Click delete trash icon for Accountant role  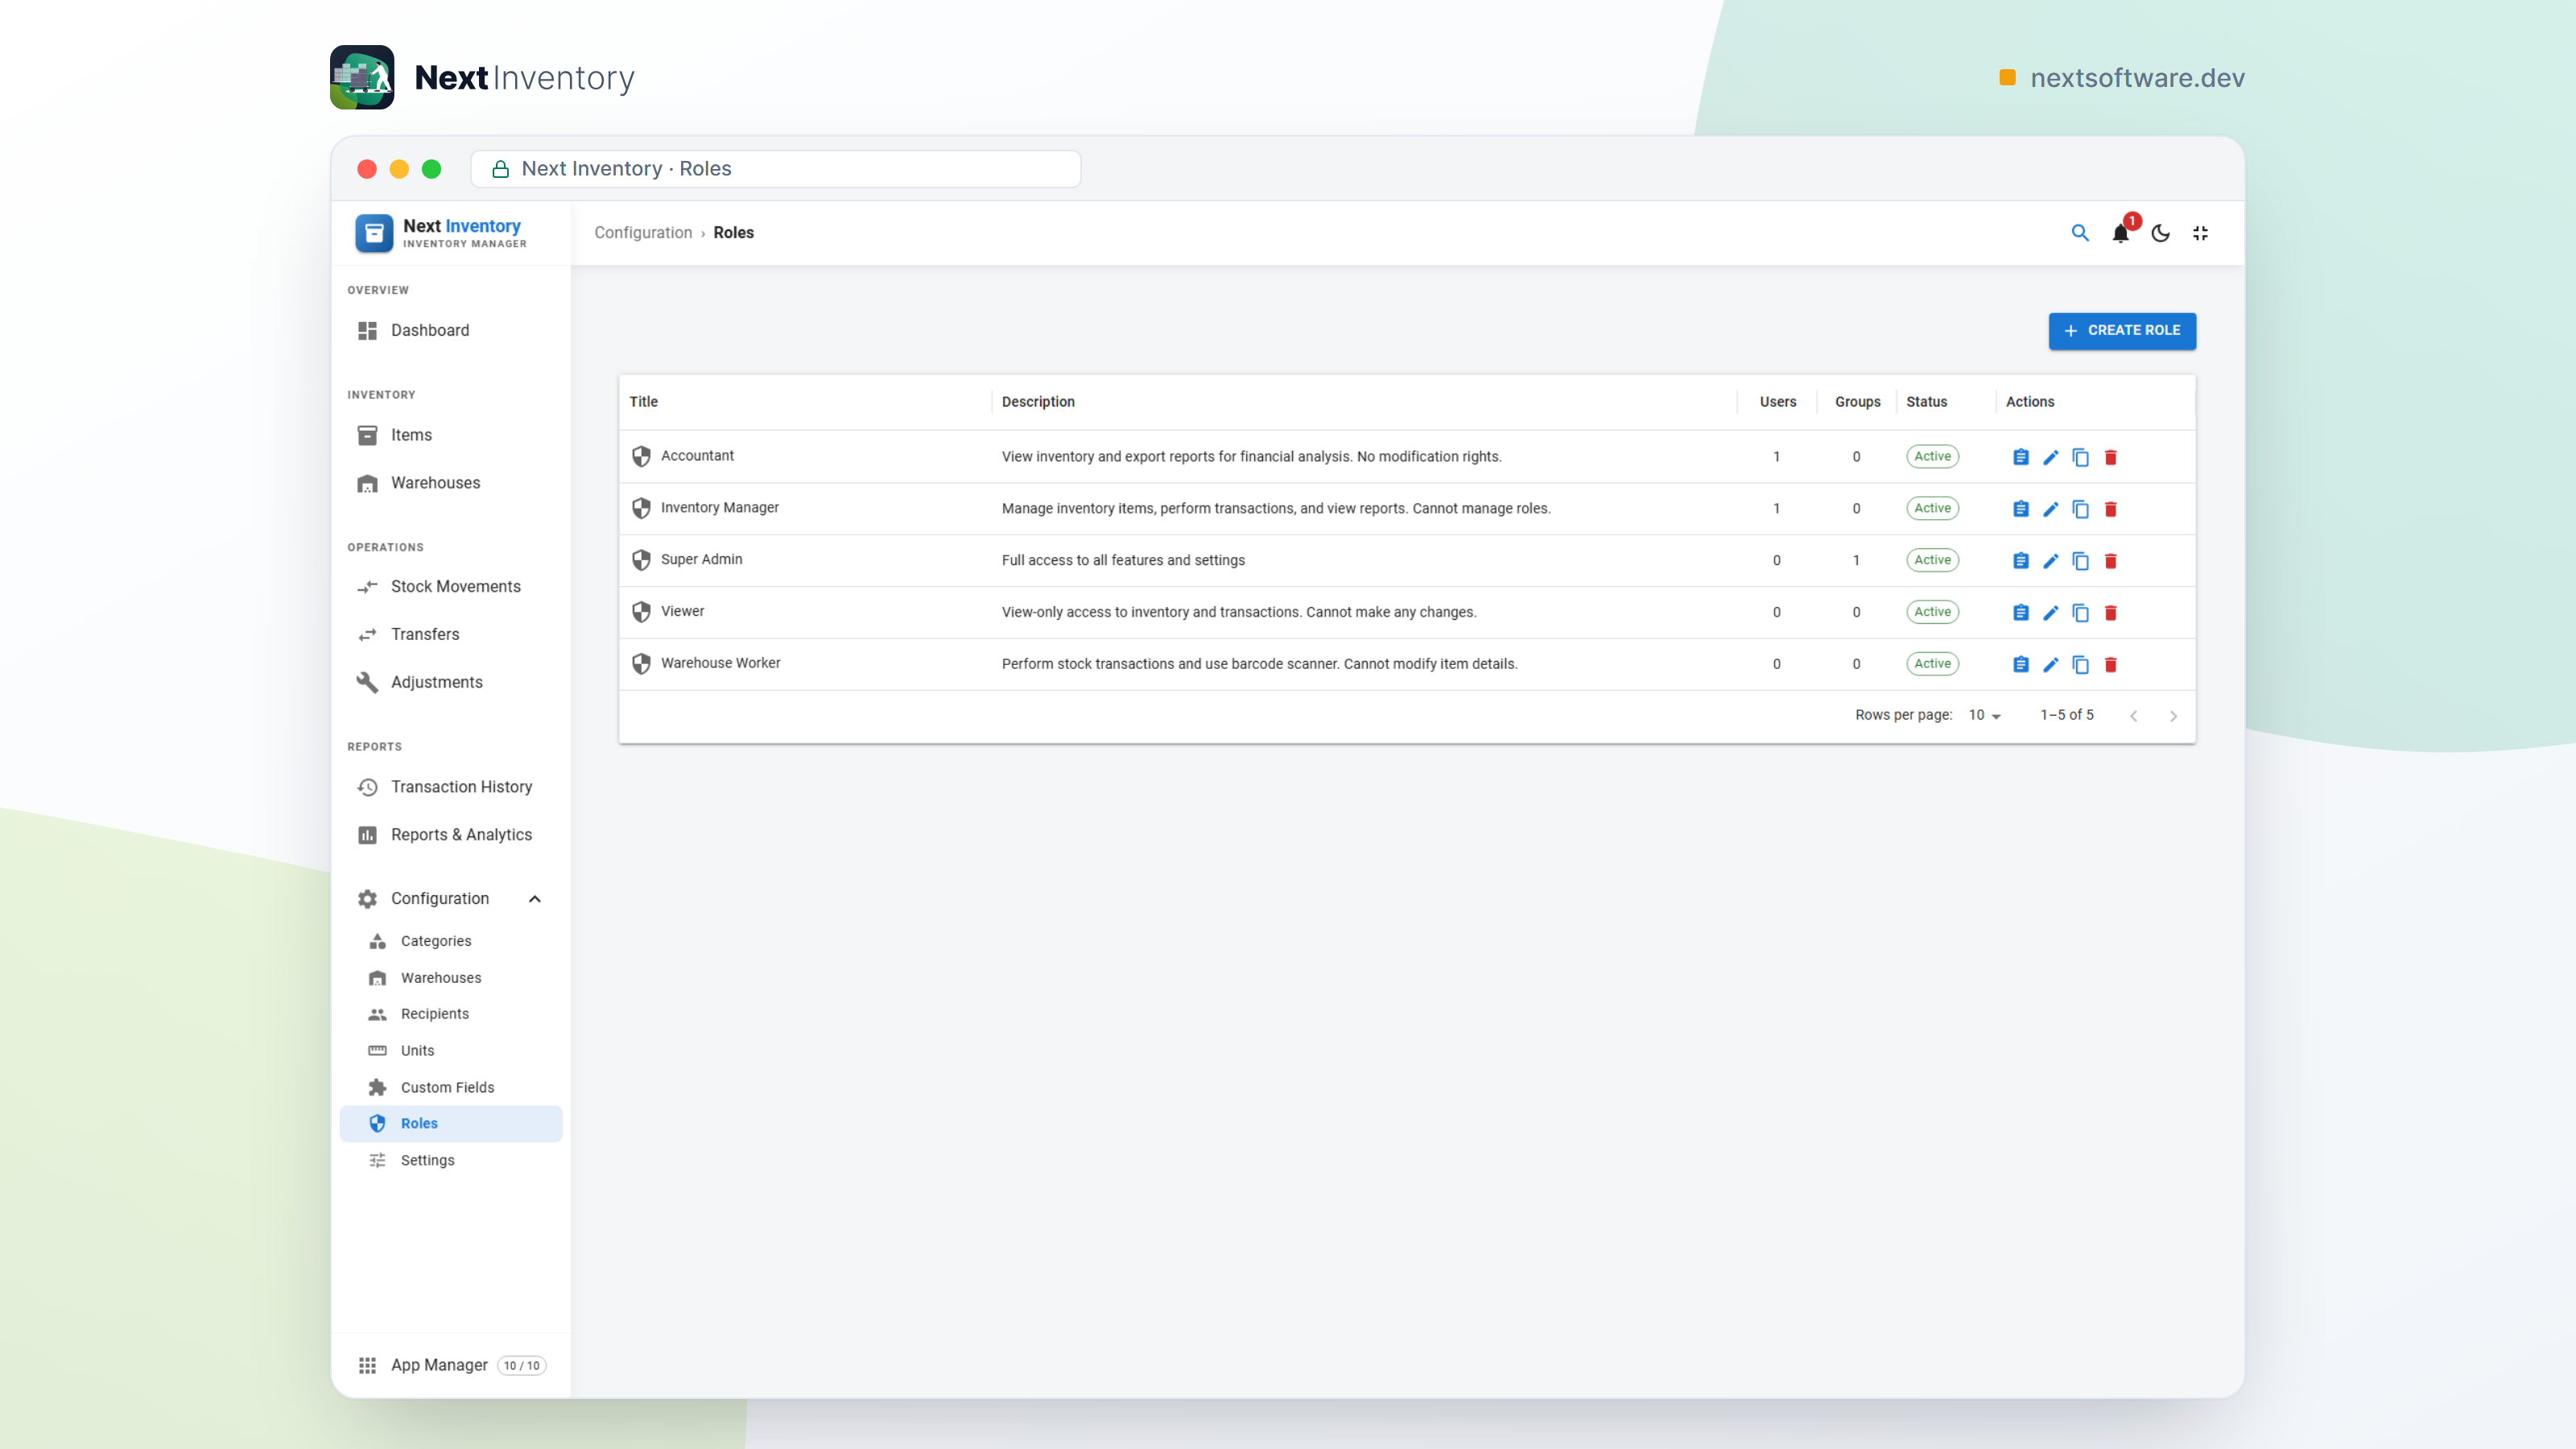point(2110,457)
